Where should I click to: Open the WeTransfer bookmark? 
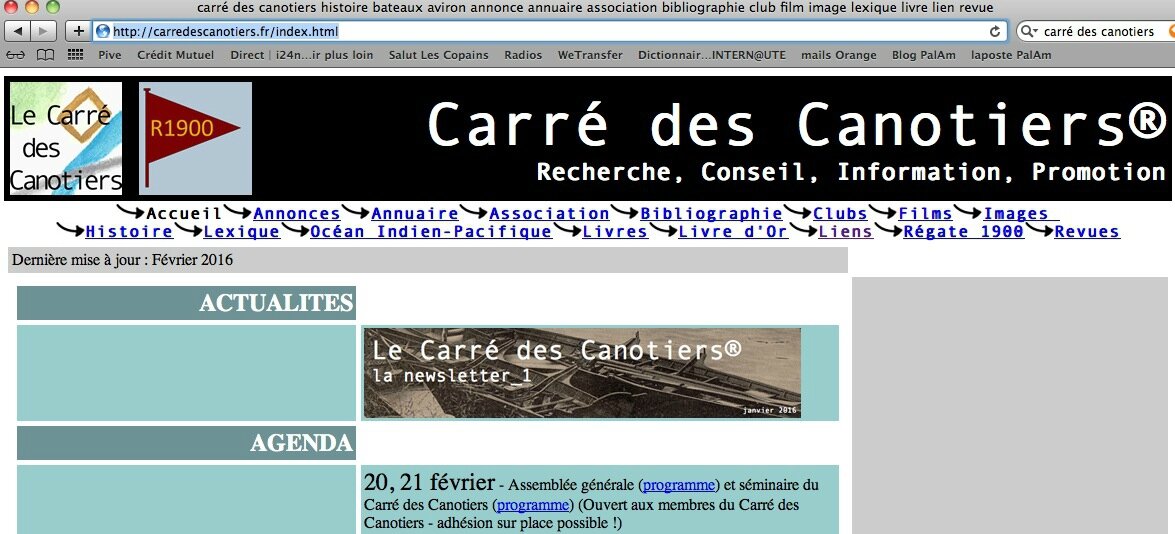click(590, 55)
